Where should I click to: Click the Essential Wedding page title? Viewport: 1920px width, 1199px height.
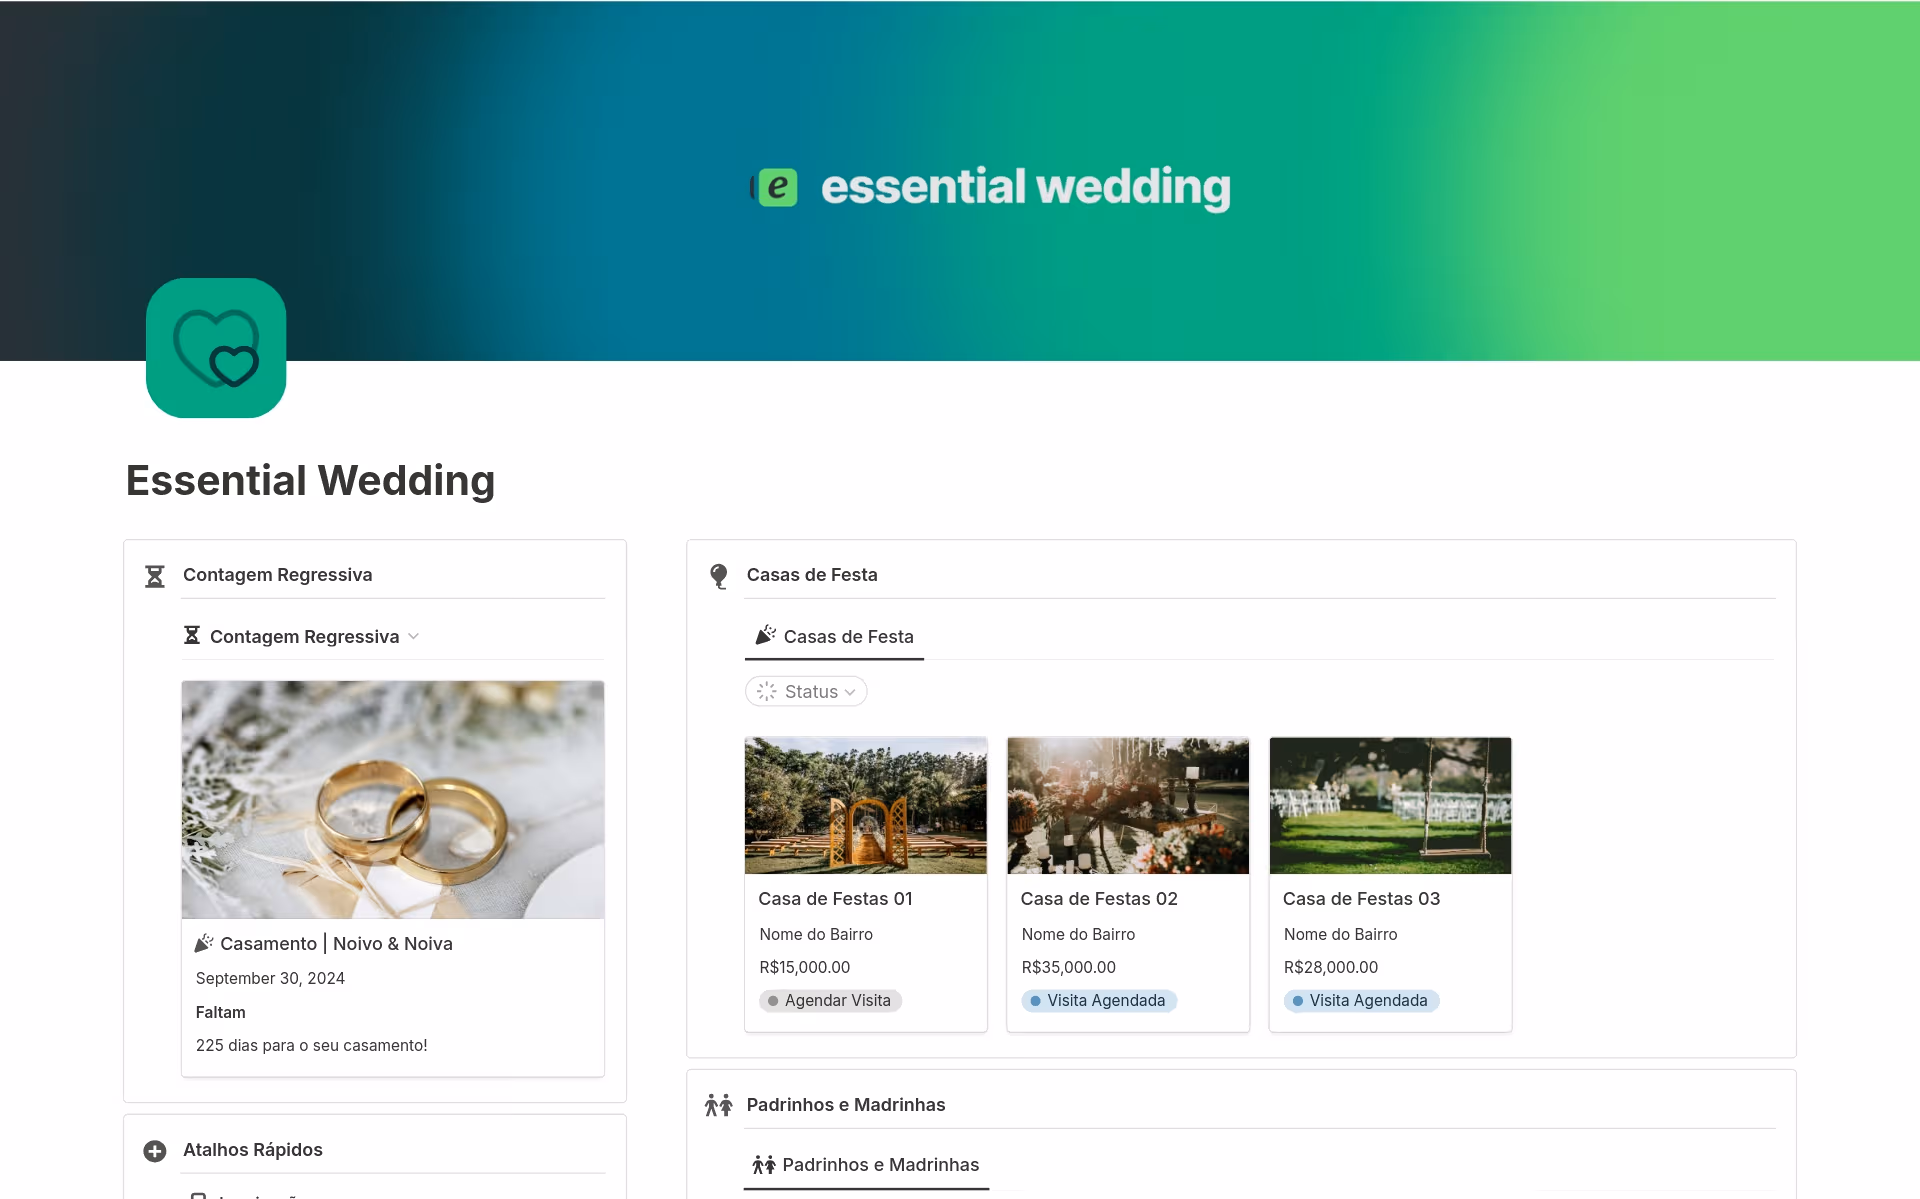click(x=310, y=481)
